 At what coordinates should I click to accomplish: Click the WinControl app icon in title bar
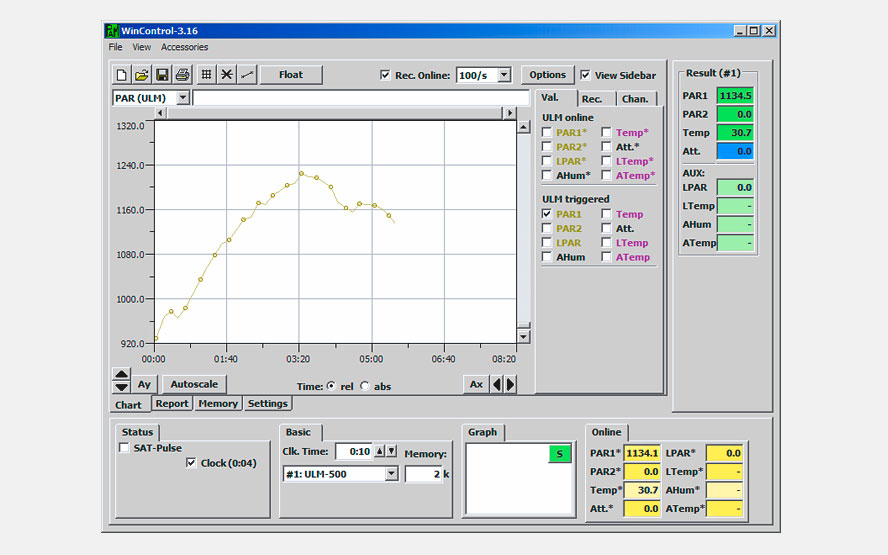pos(112,31)
